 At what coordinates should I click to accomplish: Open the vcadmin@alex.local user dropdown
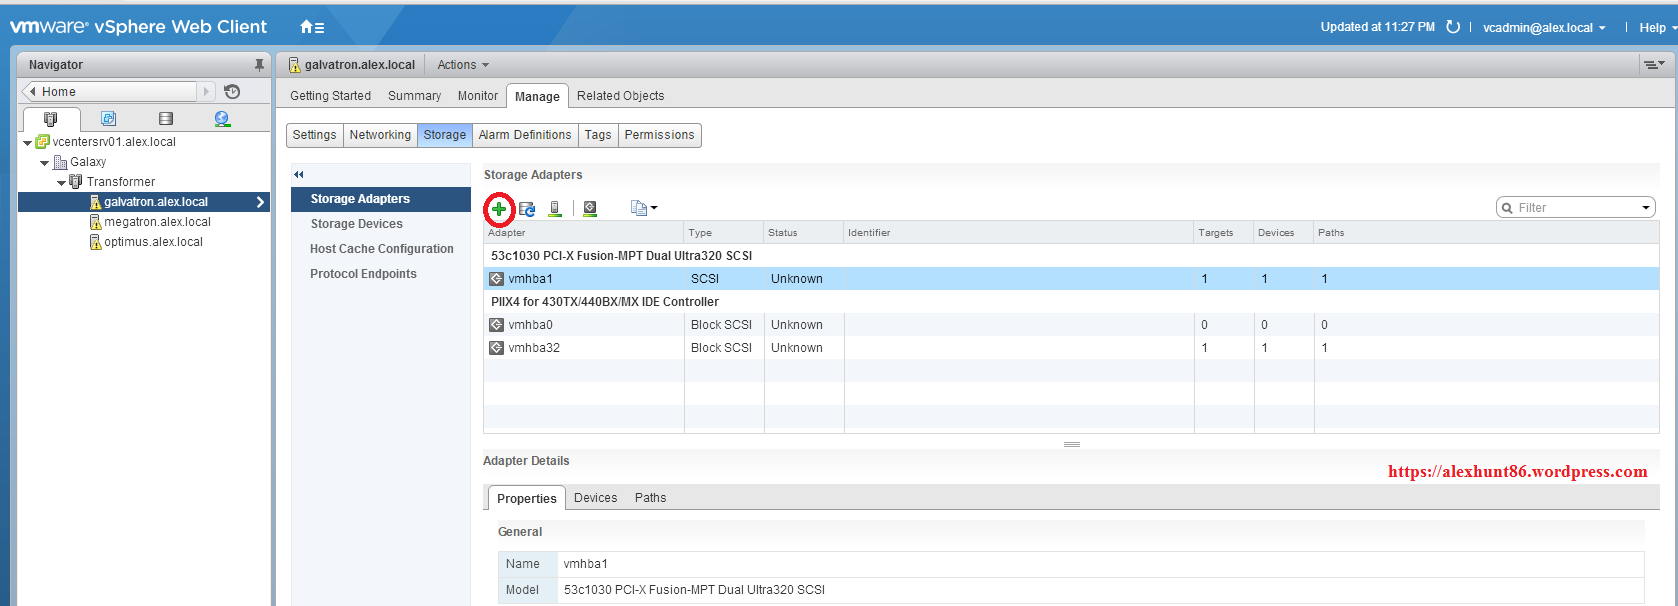click(x=1544, y=28)
